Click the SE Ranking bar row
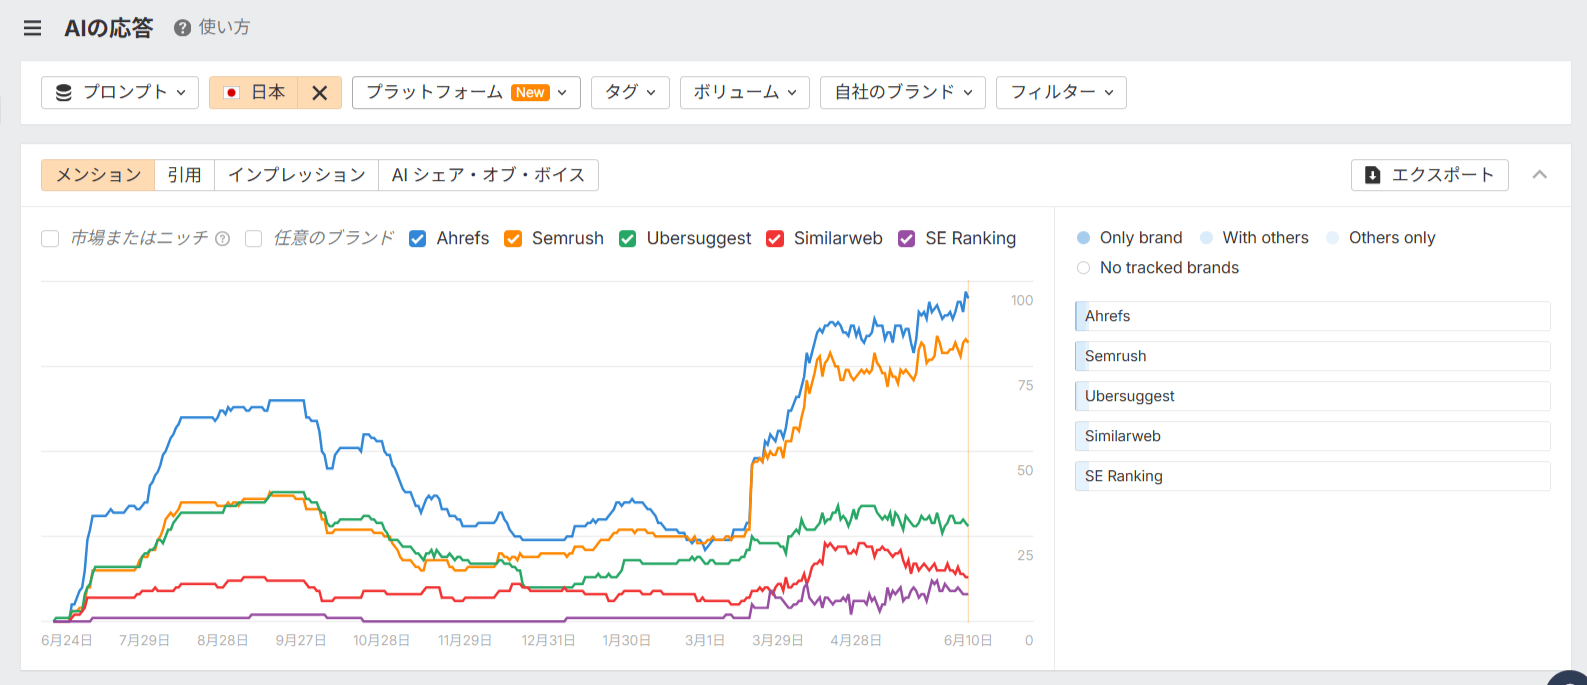This screenshot has width=1587, height=685. 1312,476
